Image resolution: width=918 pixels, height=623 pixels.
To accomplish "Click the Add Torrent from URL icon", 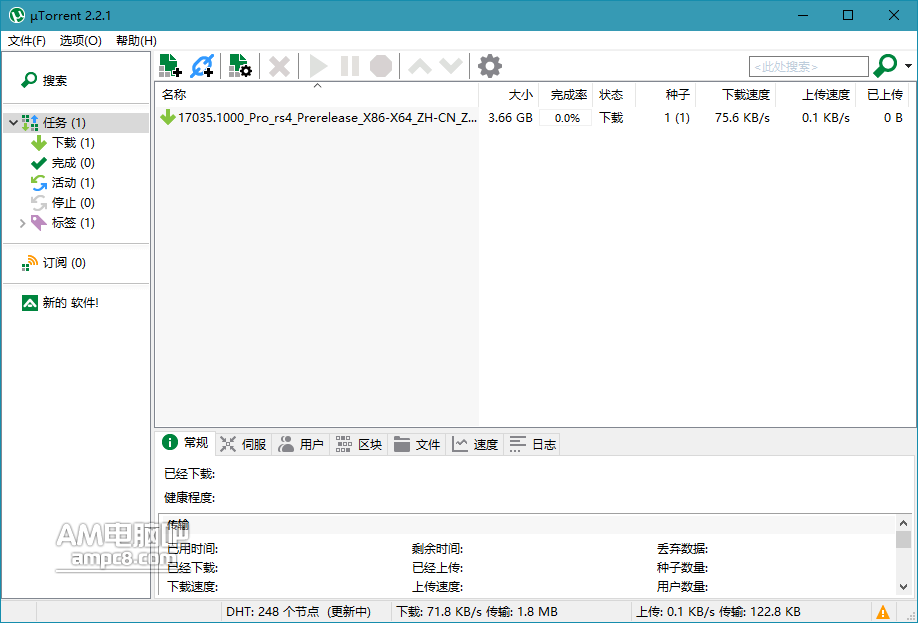I will (x=202, y=66).
